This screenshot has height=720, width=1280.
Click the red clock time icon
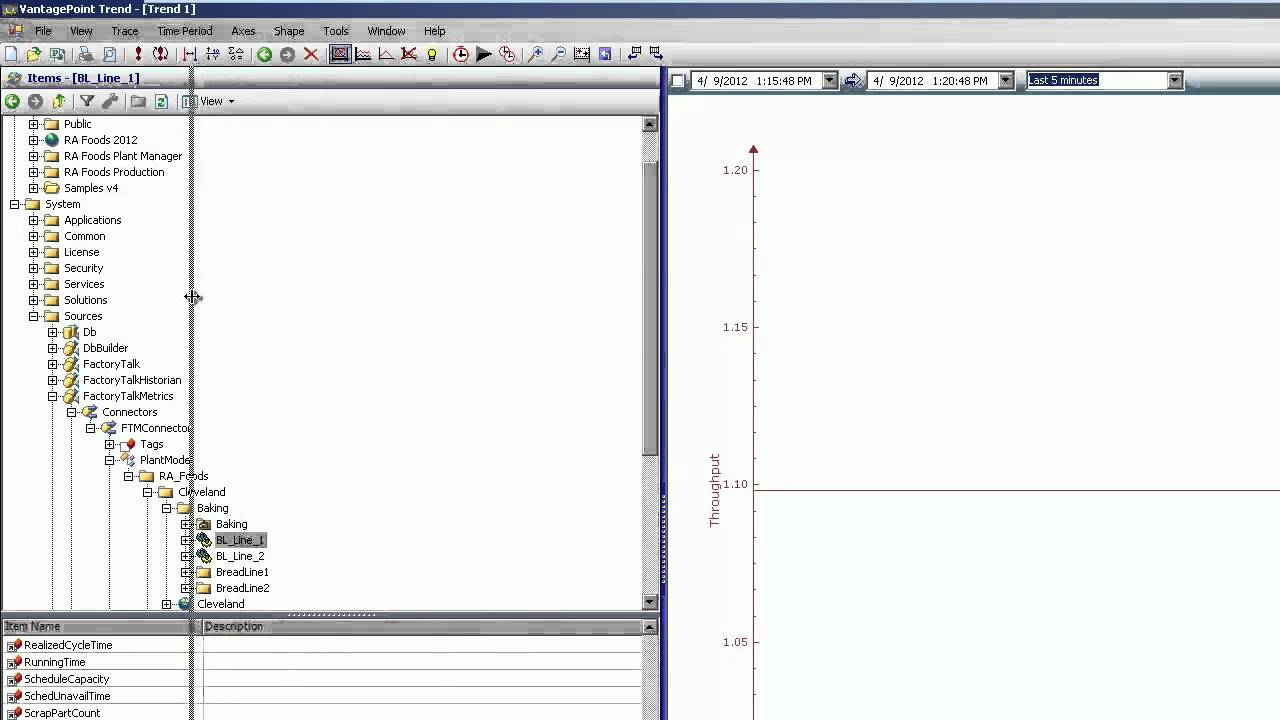click(x=461, y=54)
